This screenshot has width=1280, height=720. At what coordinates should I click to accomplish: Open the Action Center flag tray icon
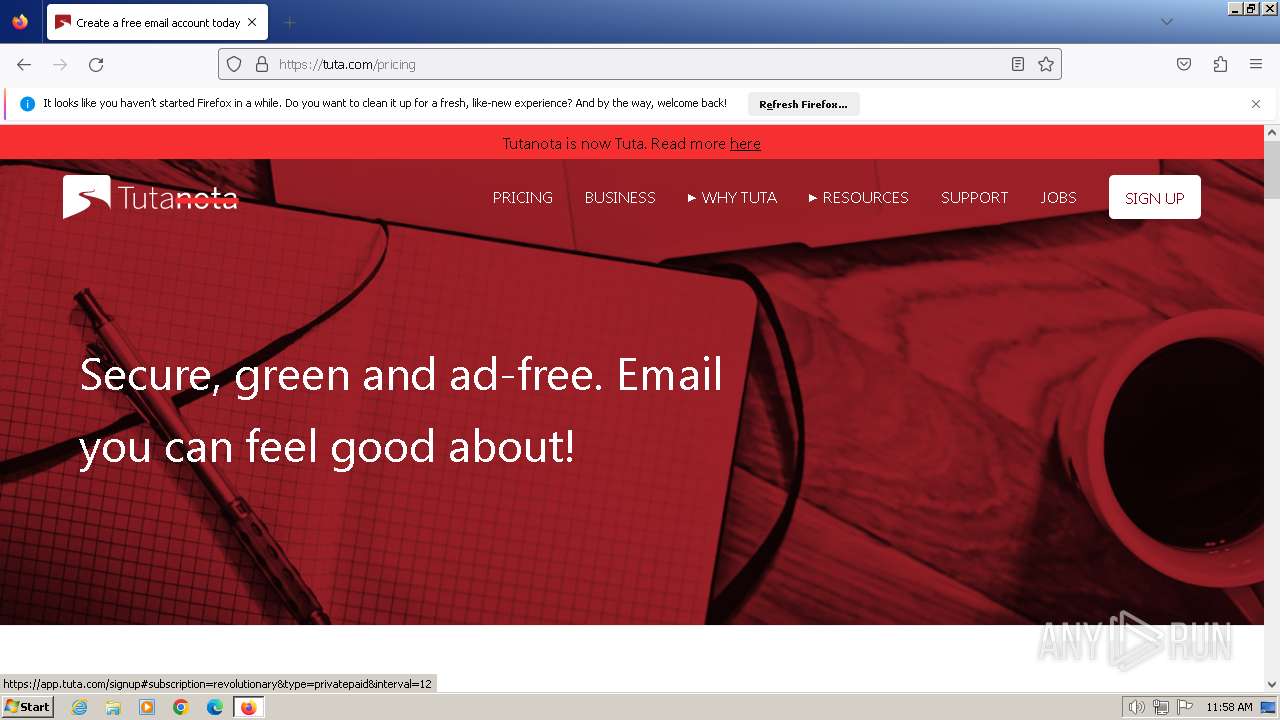1185,707
